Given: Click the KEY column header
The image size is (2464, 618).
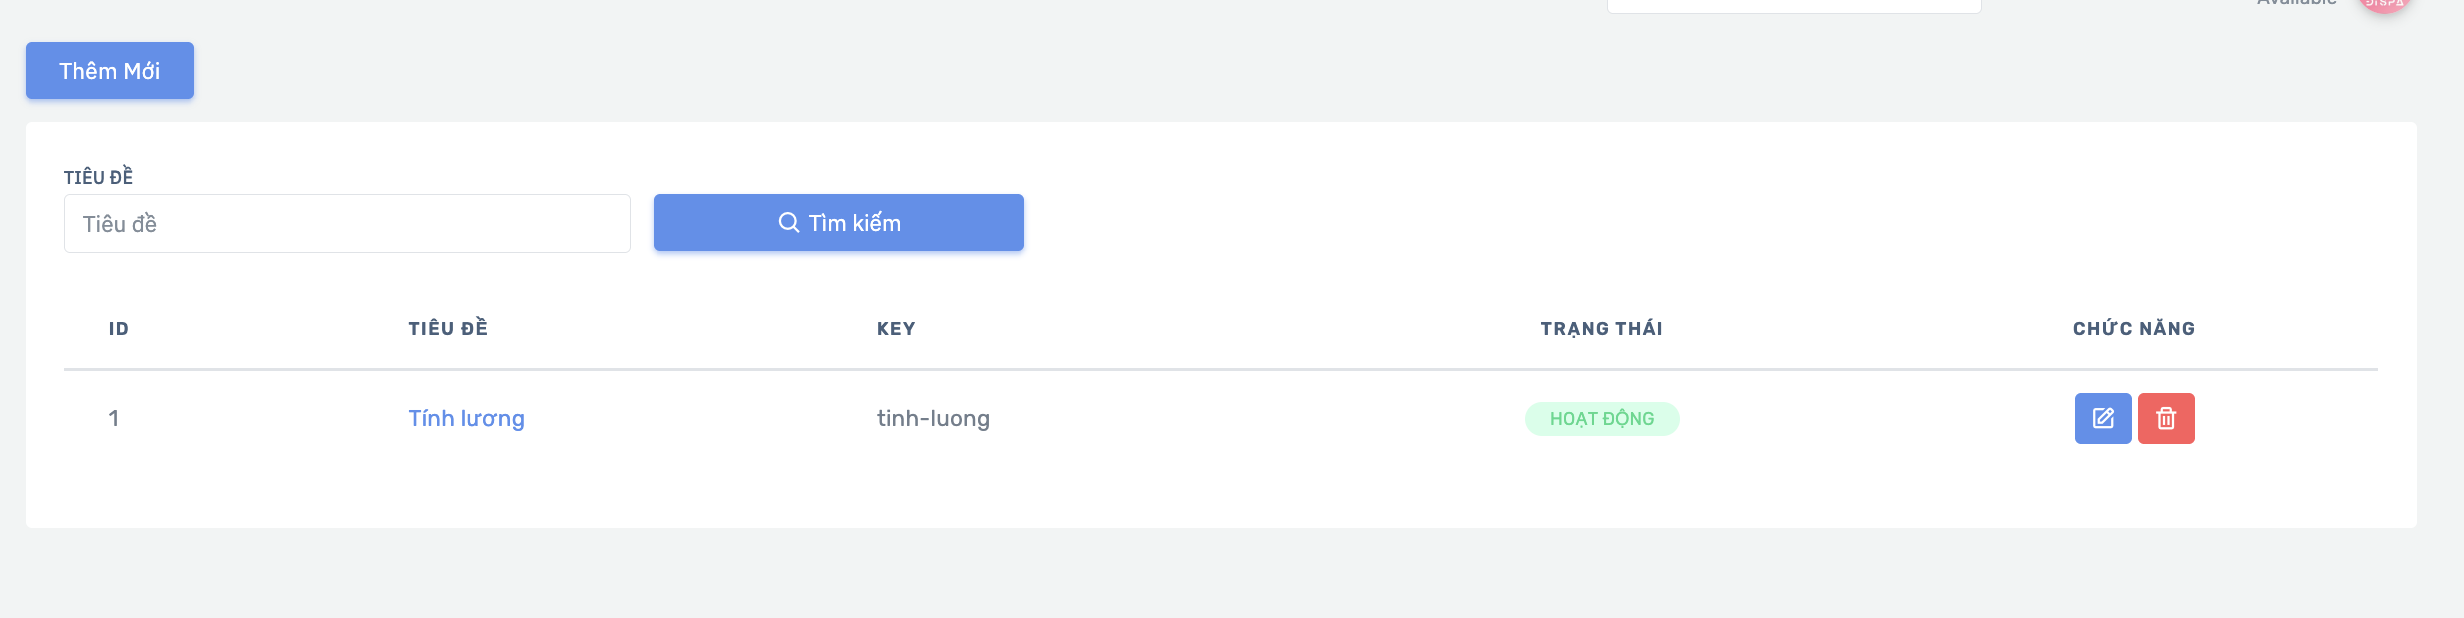Looking at the screenshot, I should pos(896,329).
